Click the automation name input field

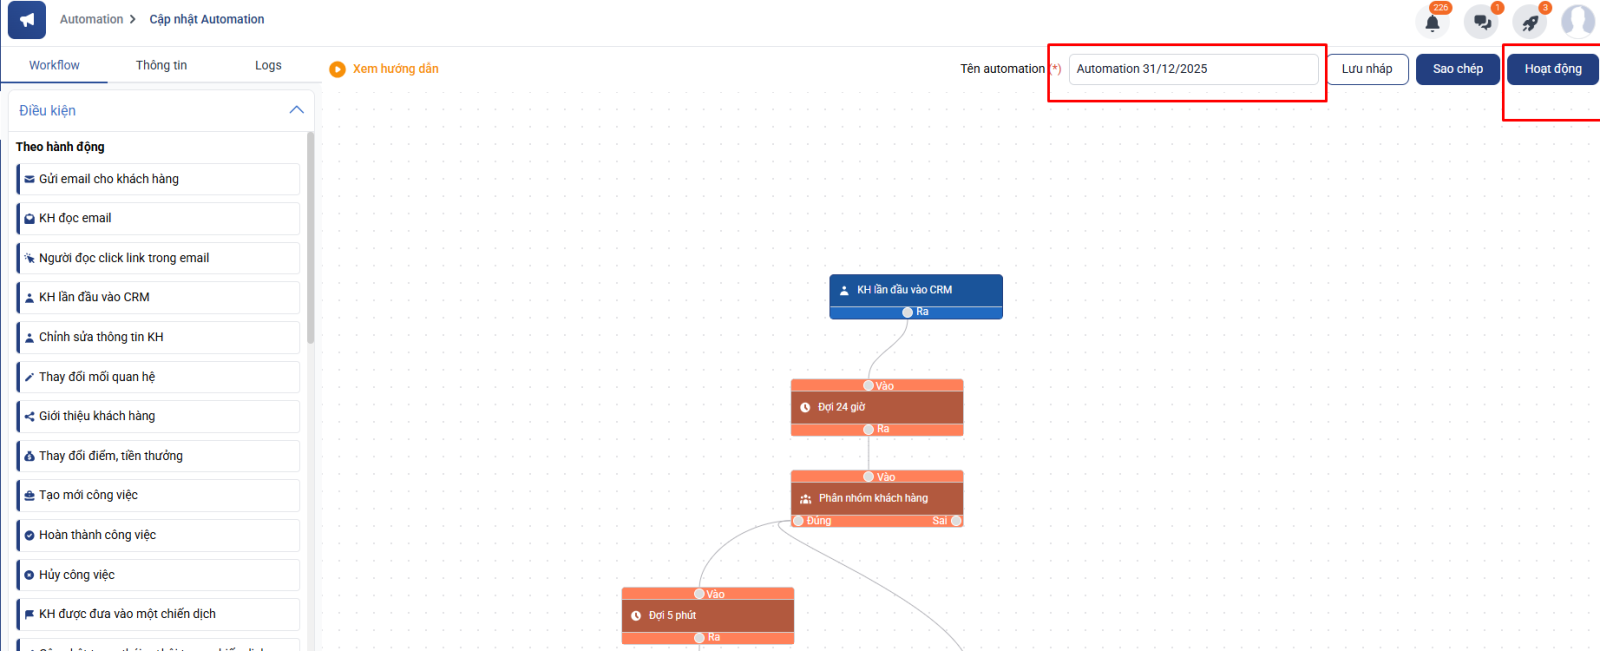[1193, 69]
